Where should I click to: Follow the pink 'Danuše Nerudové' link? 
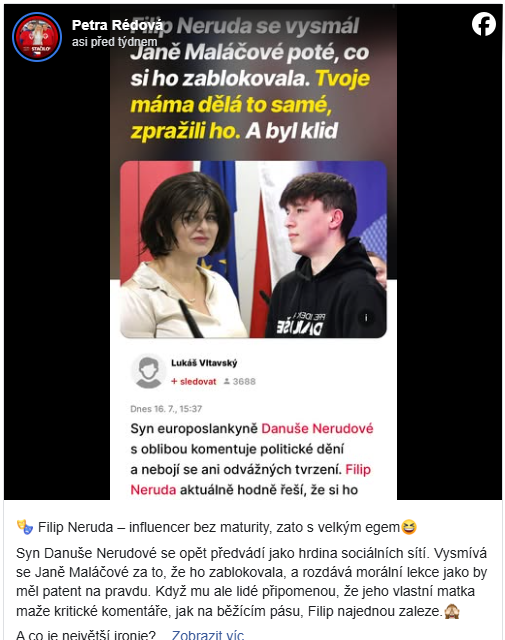pos(317,429)
